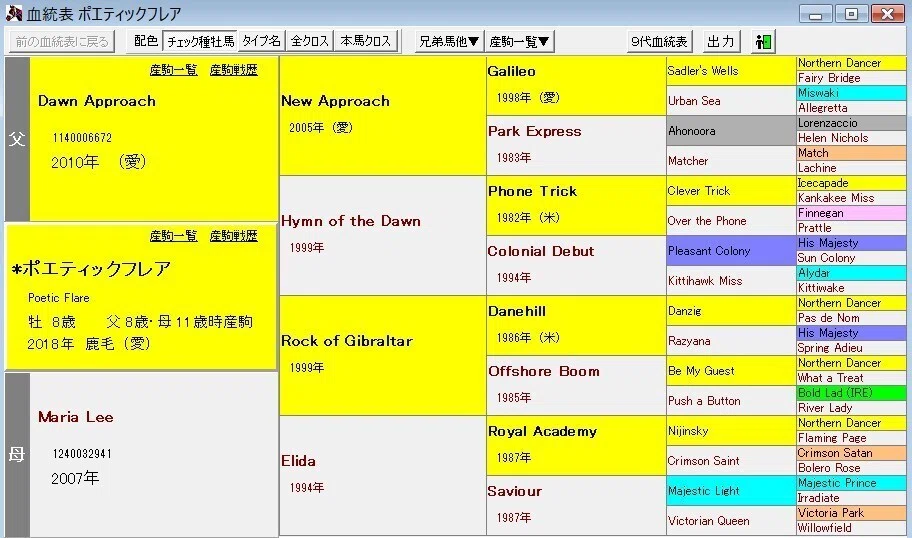Image resolution: width=912 pixels, height=538 pixels.
Task: Click the cyan Majestic Light cell
Action: pos(731,491)
